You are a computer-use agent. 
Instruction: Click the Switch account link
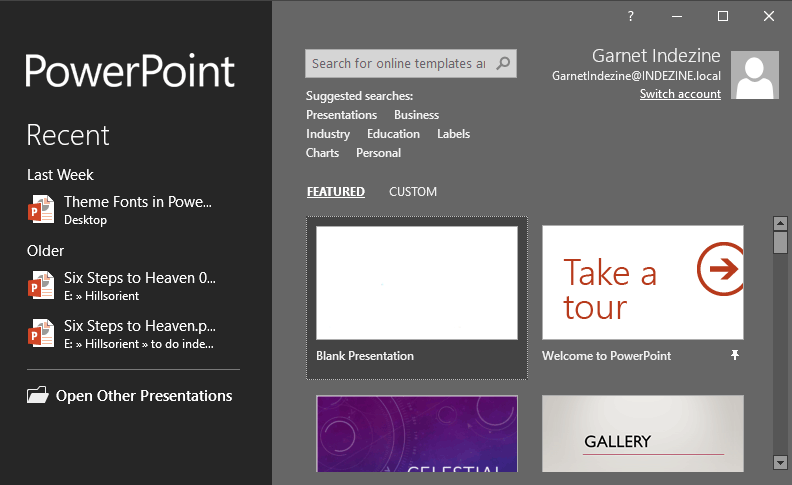tap(680, 94)
